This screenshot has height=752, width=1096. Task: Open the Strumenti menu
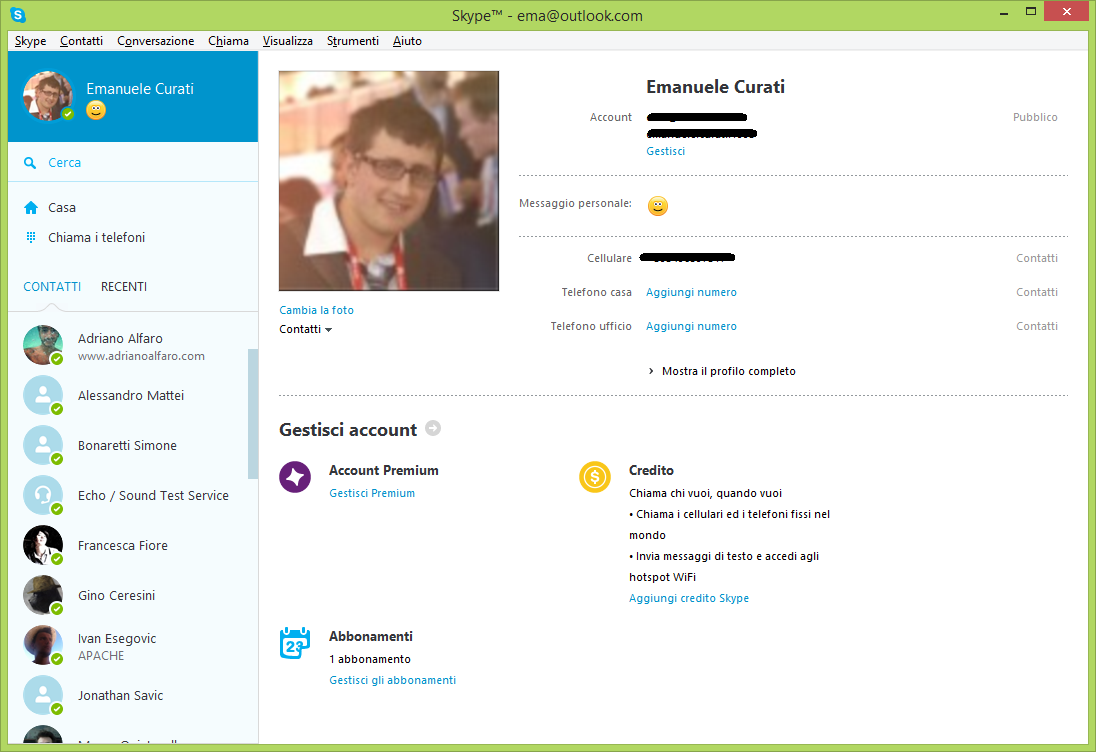click(x=352, y=41)
